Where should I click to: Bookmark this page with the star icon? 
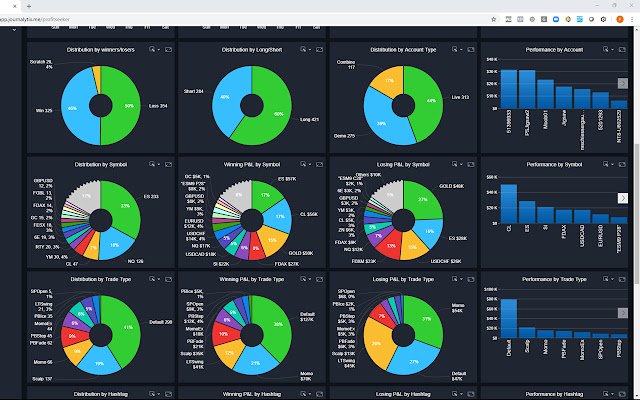pos(493,19)
